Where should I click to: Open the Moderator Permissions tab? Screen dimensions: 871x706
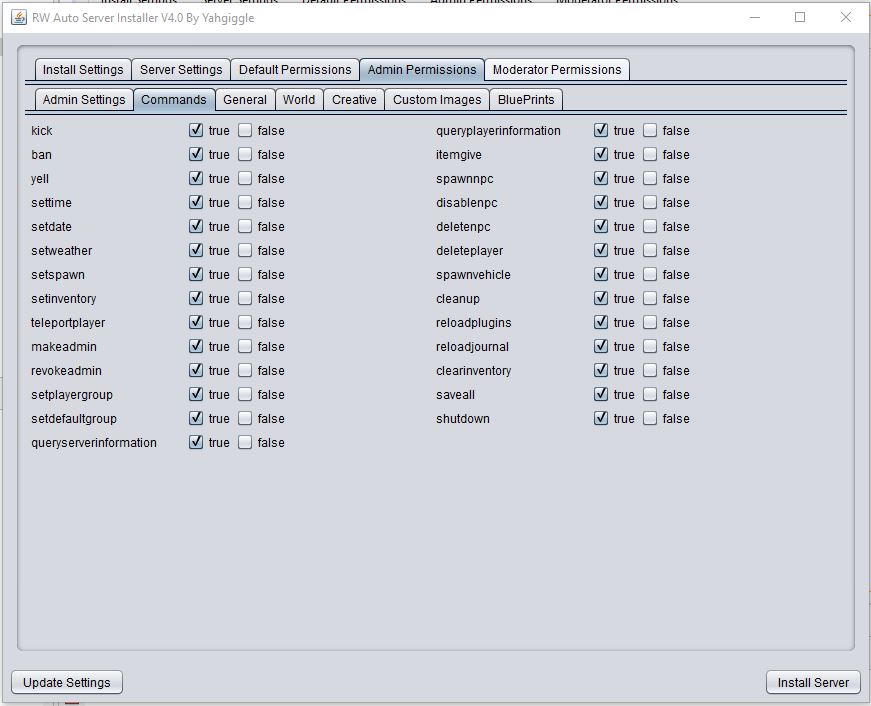557,70
